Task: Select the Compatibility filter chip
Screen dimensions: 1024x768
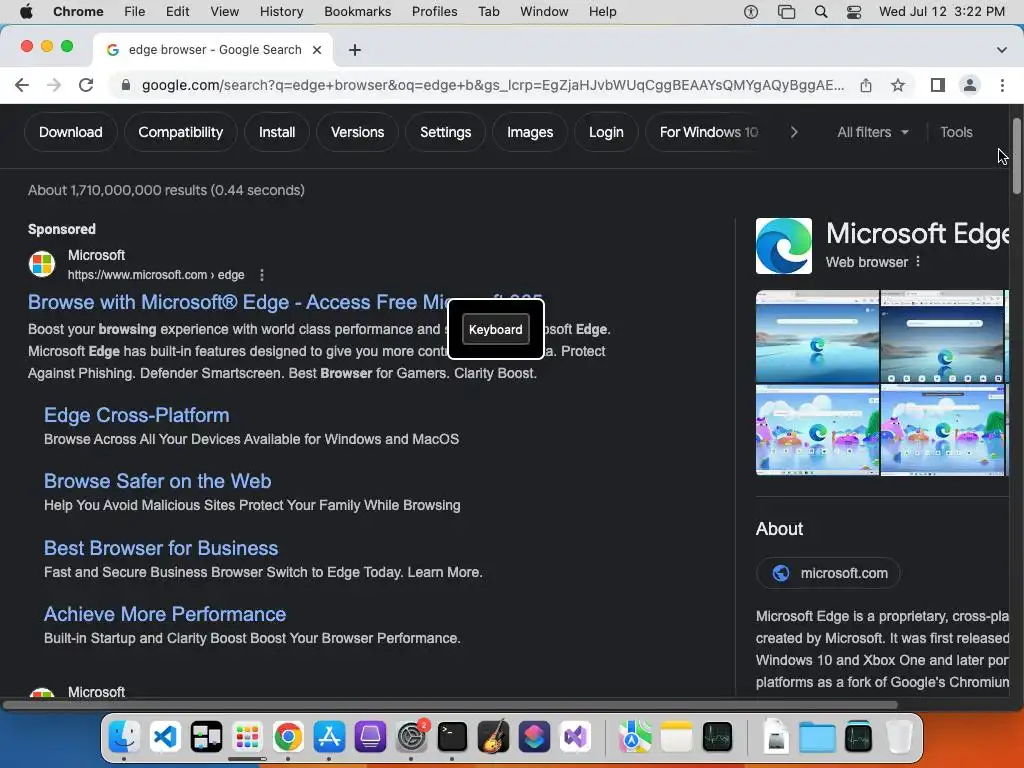Action: click(x=180, y=132)
